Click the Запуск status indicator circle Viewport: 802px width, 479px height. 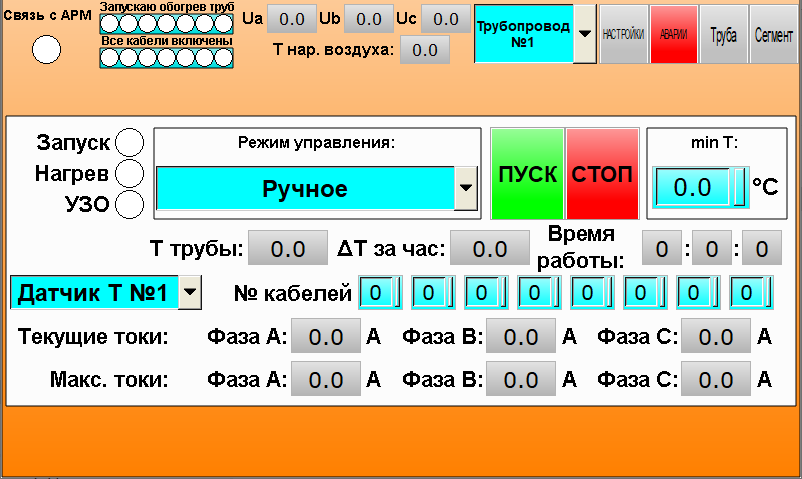point(129,143)
